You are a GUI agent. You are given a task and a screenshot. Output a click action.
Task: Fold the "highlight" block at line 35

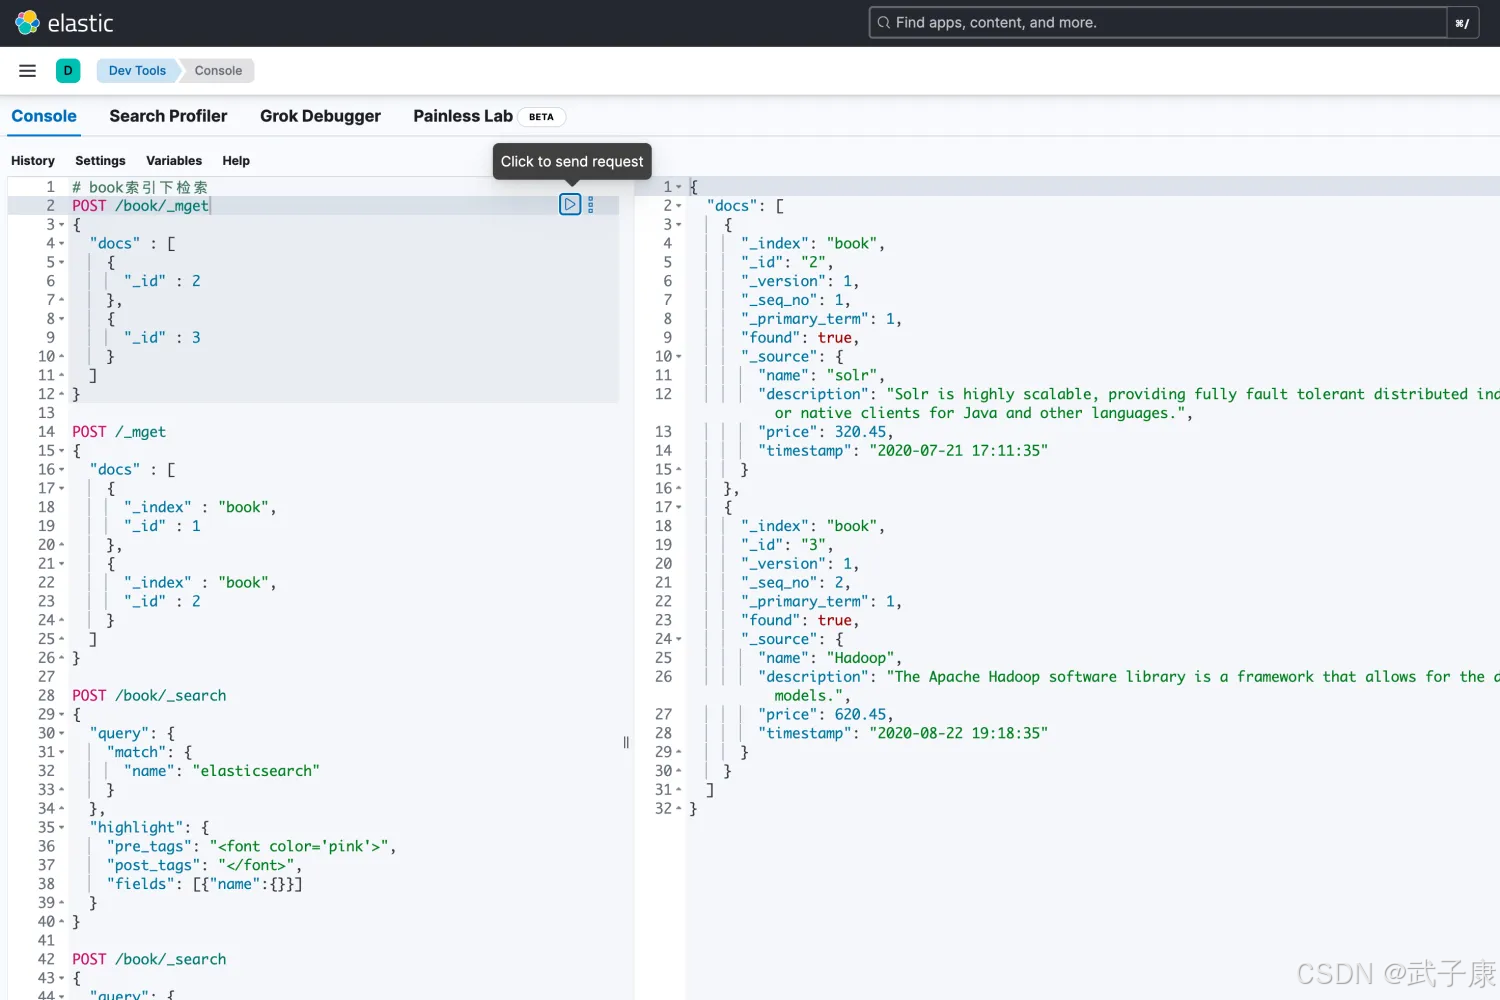(62, 828)
